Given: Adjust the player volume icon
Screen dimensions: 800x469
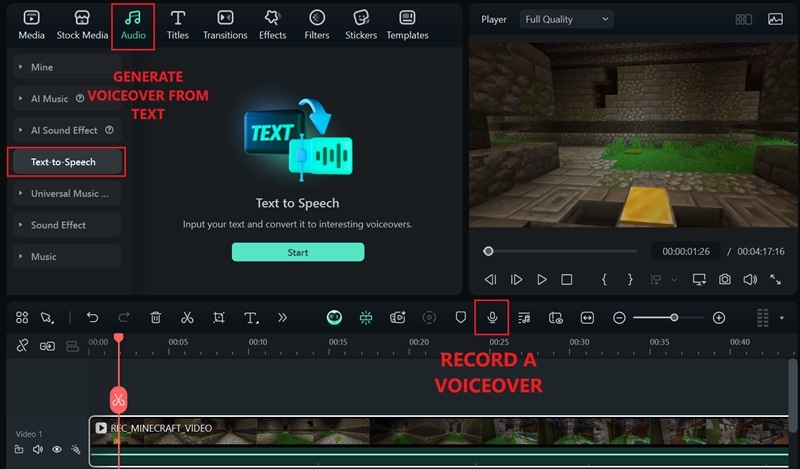Looking at the screenshot, I should coord(750,280).
